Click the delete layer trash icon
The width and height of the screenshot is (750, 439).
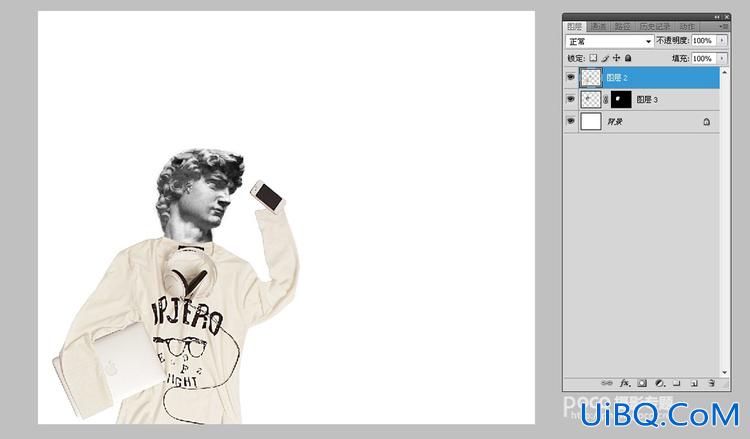click(x=711, y=383)
